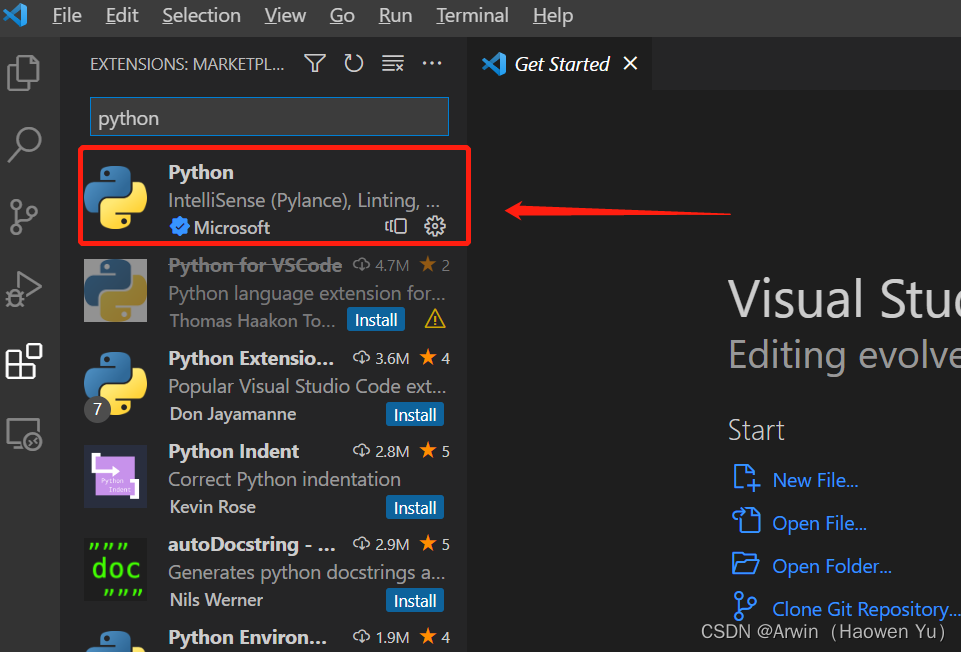Image resolution: width=961 pixels, height=652 pixels.
Task: Open the Search view icon
Action: point(25,145)
